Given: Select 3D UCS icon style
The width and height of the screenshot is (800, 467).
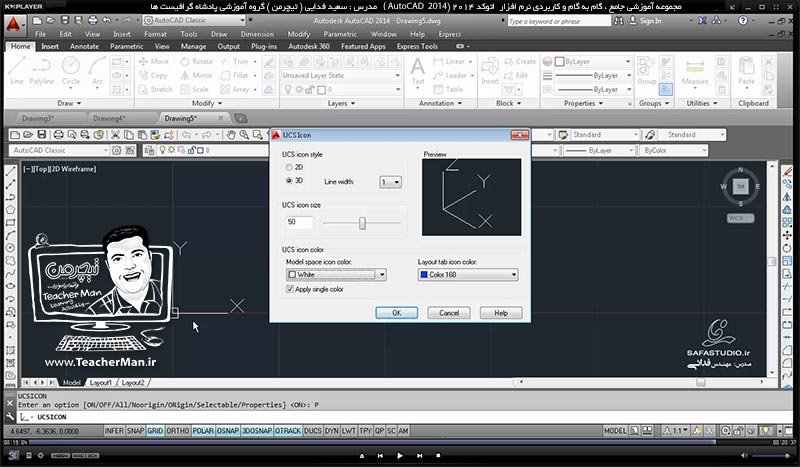Looking at the screenshot, I should point(289,180).
